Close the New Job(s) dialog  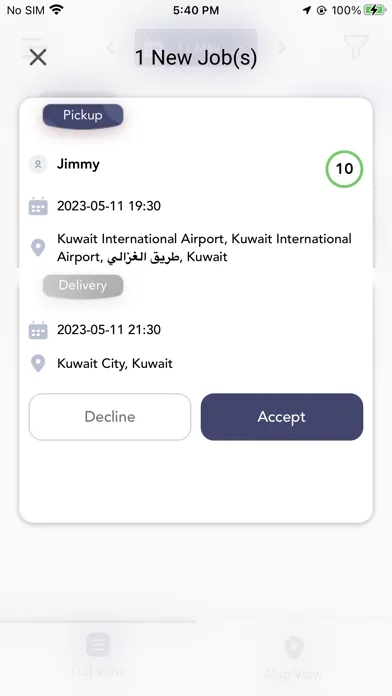38,57
